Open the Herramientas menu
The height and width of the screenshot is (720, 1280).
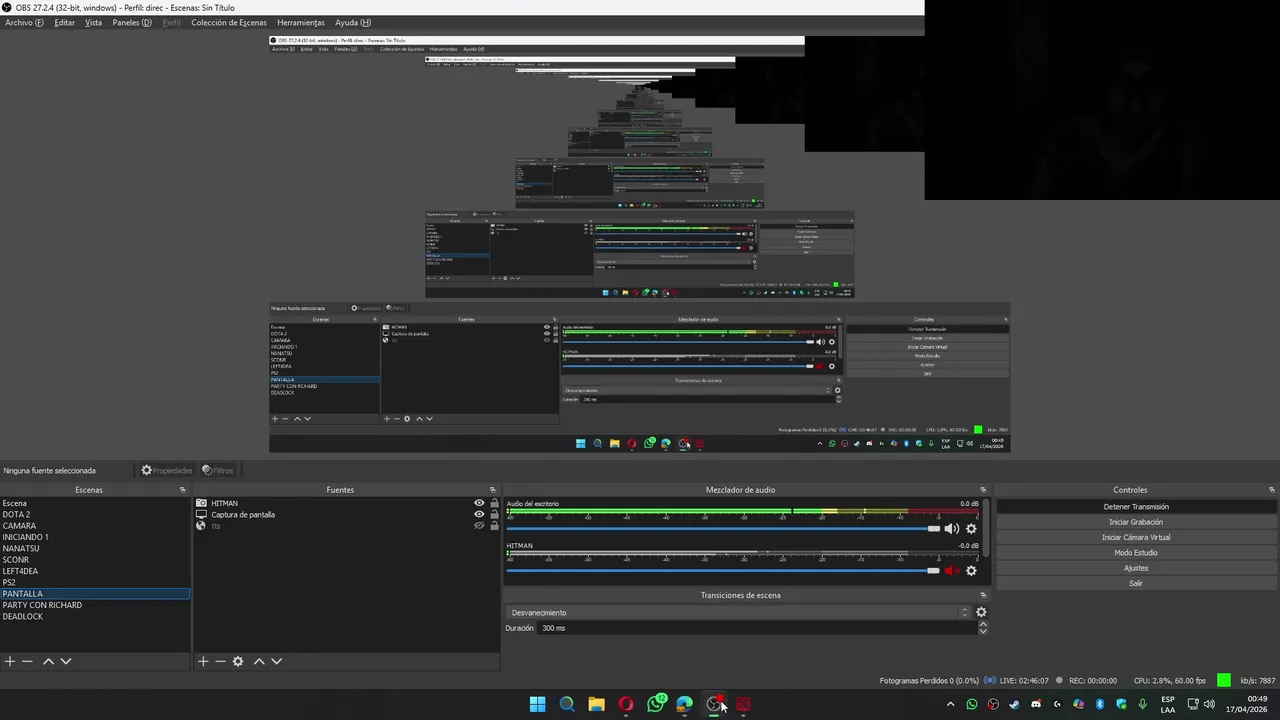(x=301, y=22)
